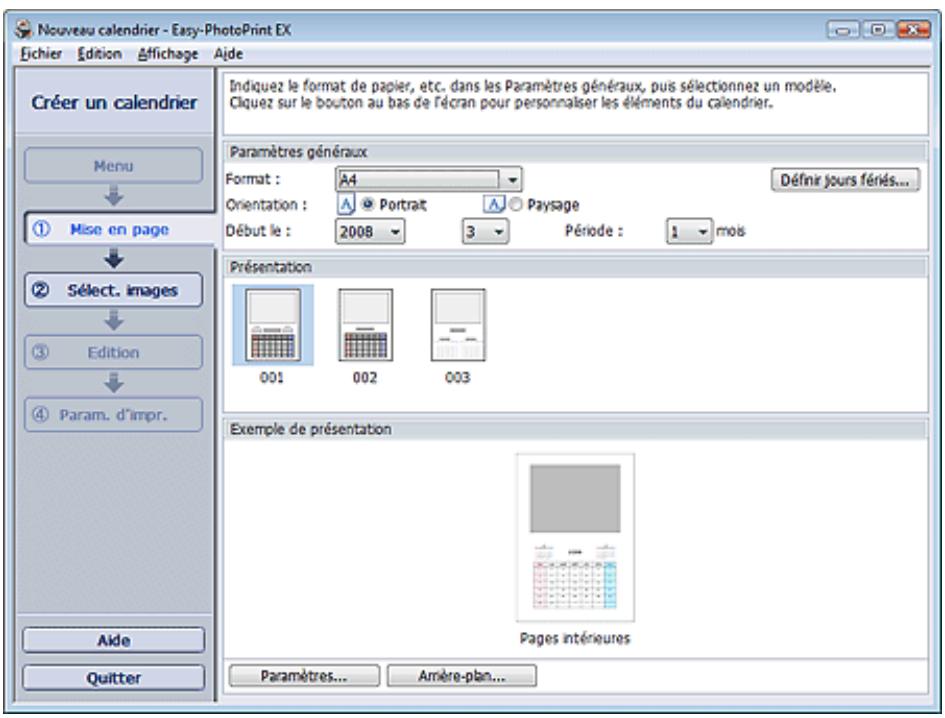Click the Aide button in sidebar
The width and height of the screenshot is (945, 718).
(114, 640)
